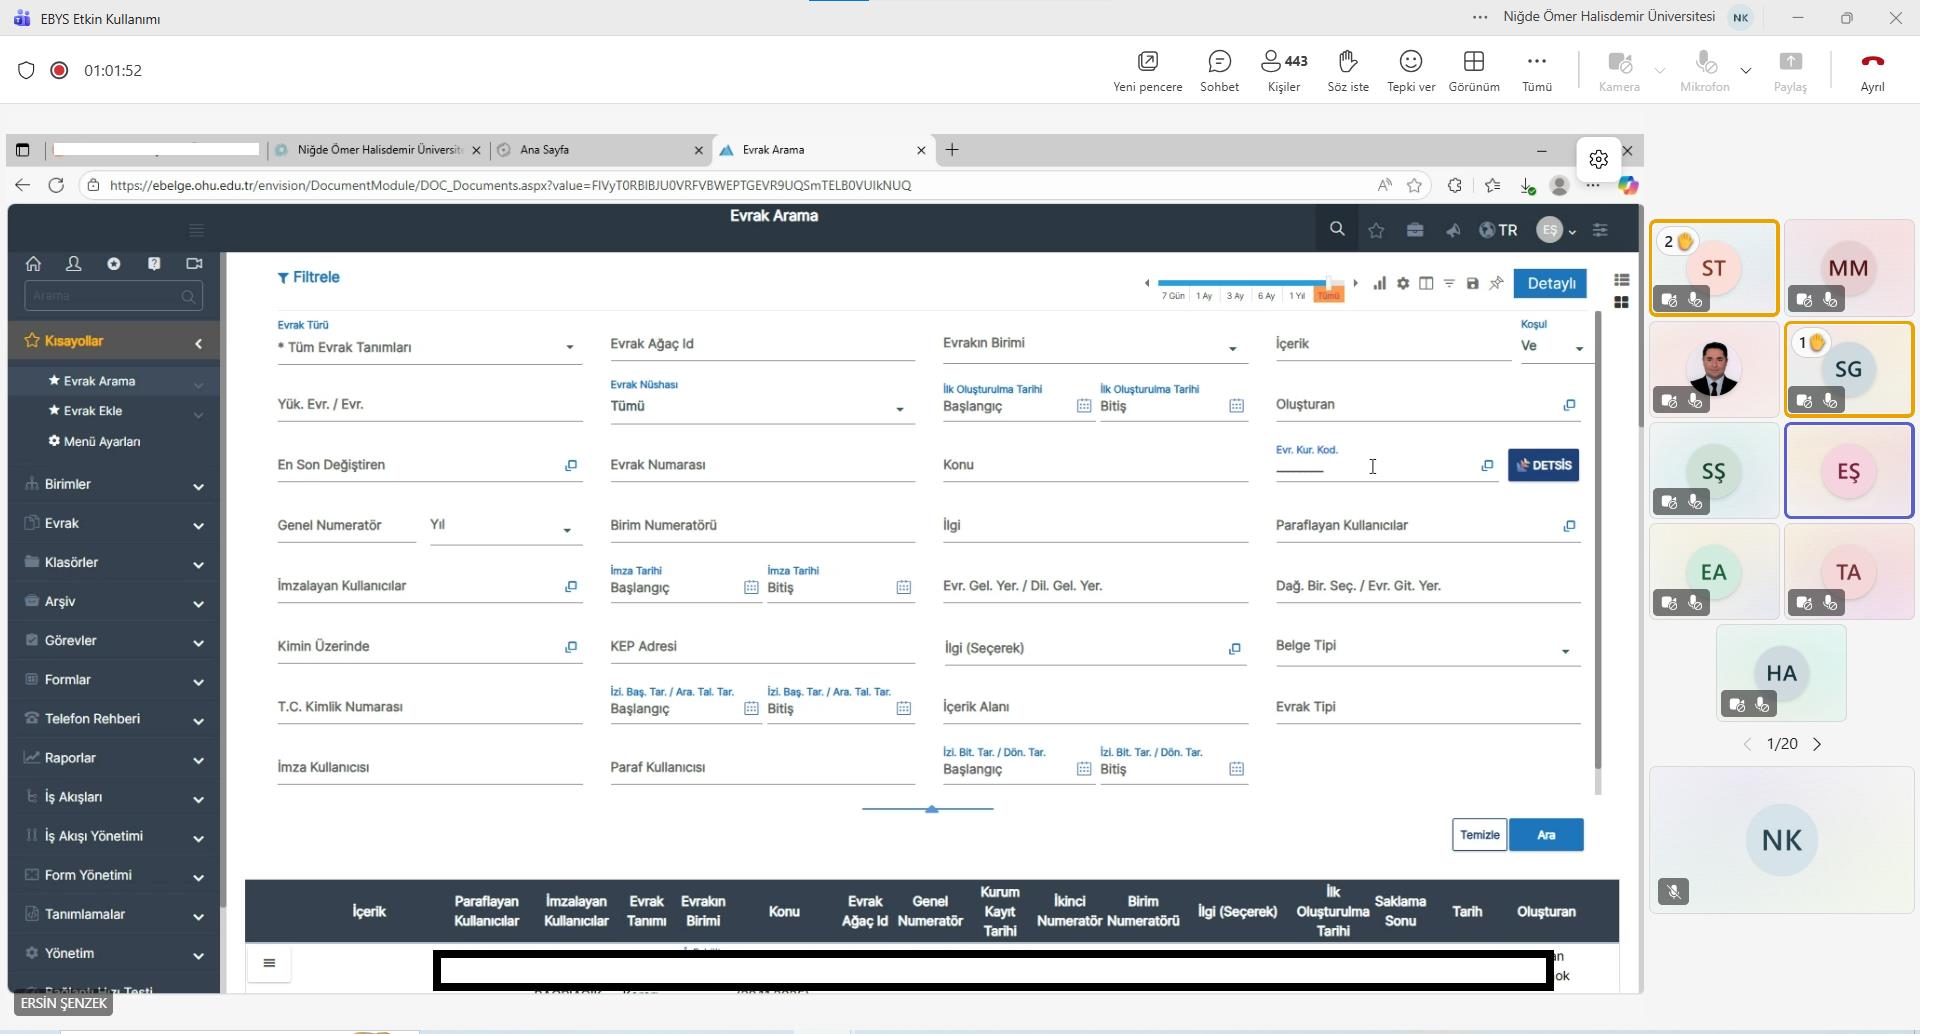Toggle the column layout view icon
The image size is (1946, 1034).
pyautogui.click(x=1426, y=284)
